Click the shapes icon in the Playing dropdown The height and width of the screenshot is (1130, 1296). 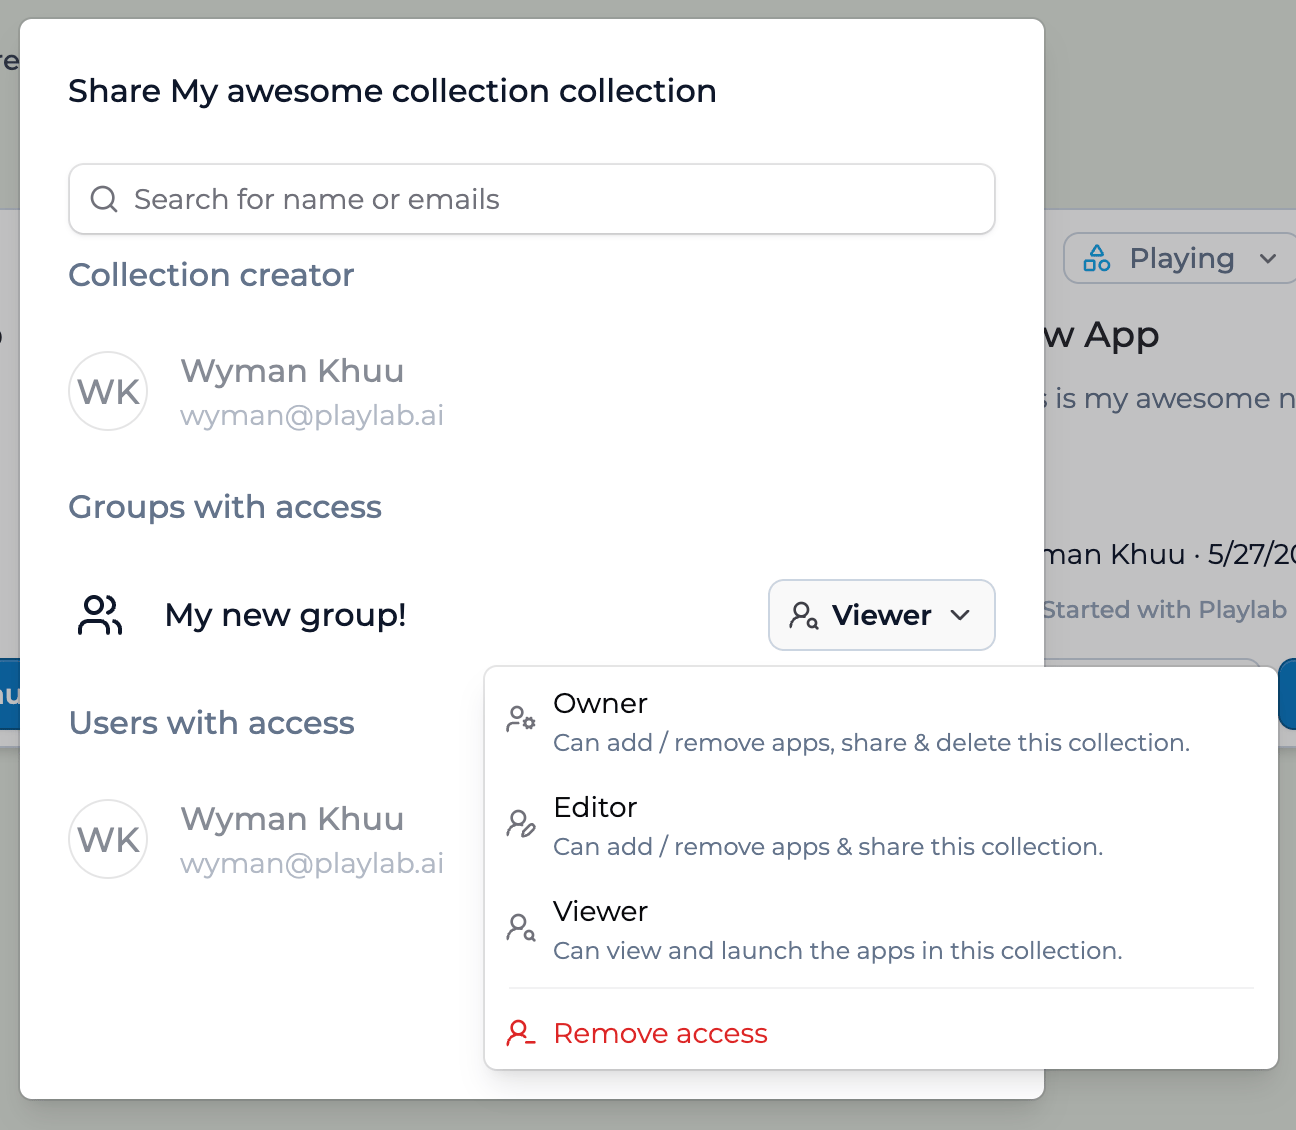pos(1097,258)
